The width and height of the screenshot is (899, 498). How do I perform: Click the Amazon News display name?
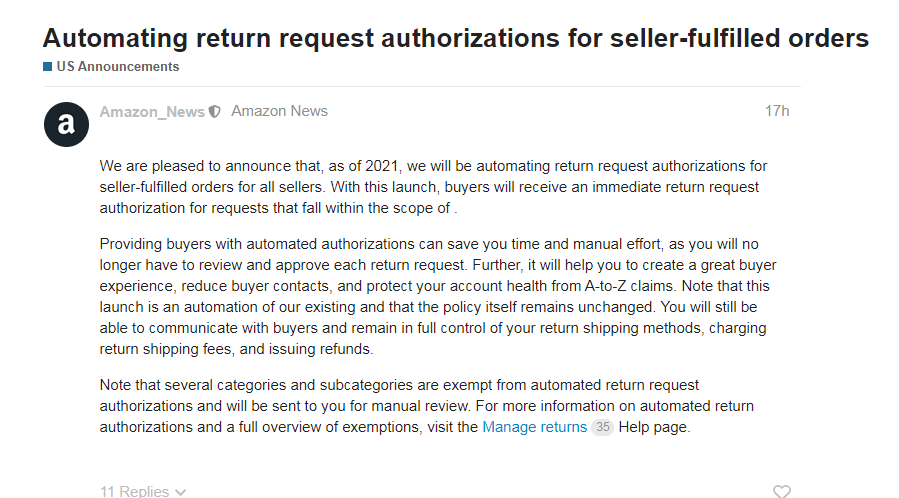point(279,111)
